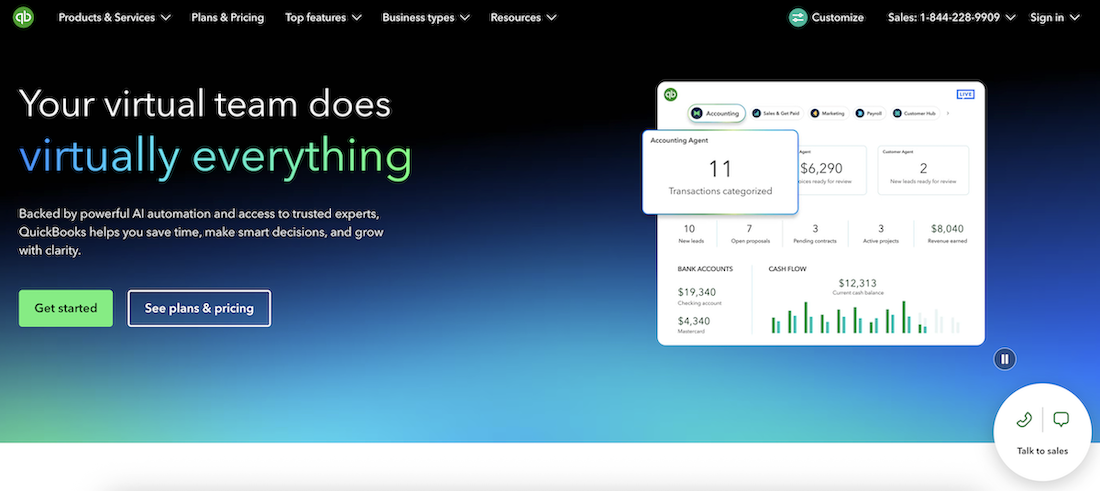Click the '7 Open proposals' stat

coord(749,234)
